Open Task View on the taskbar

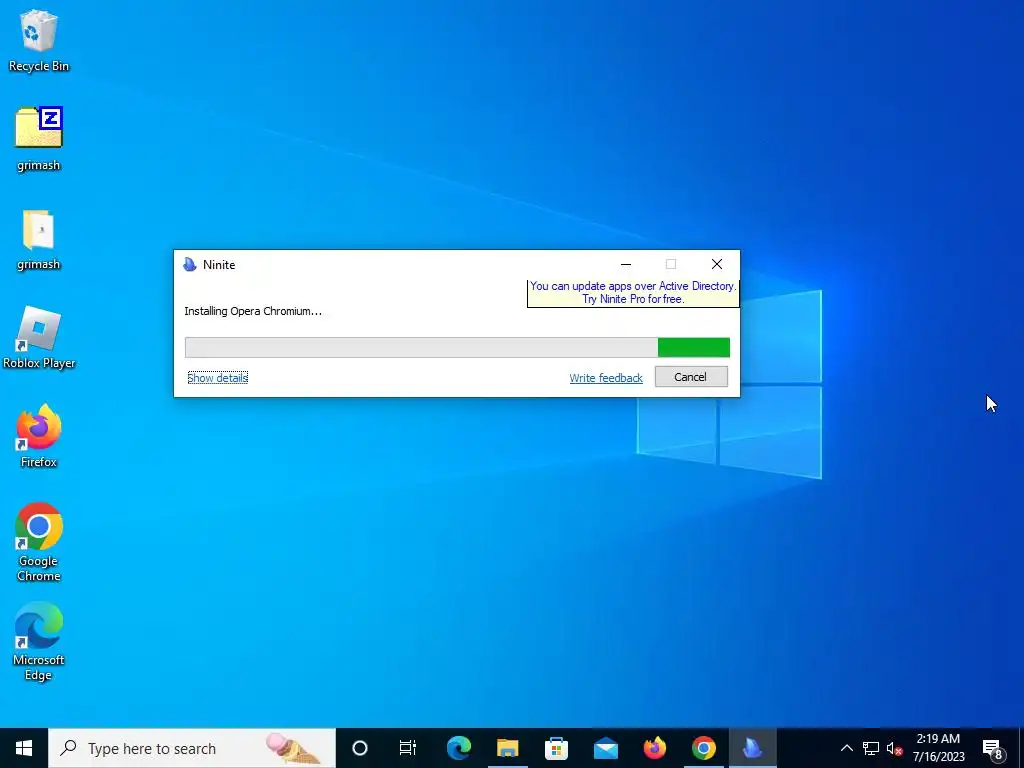408,748
